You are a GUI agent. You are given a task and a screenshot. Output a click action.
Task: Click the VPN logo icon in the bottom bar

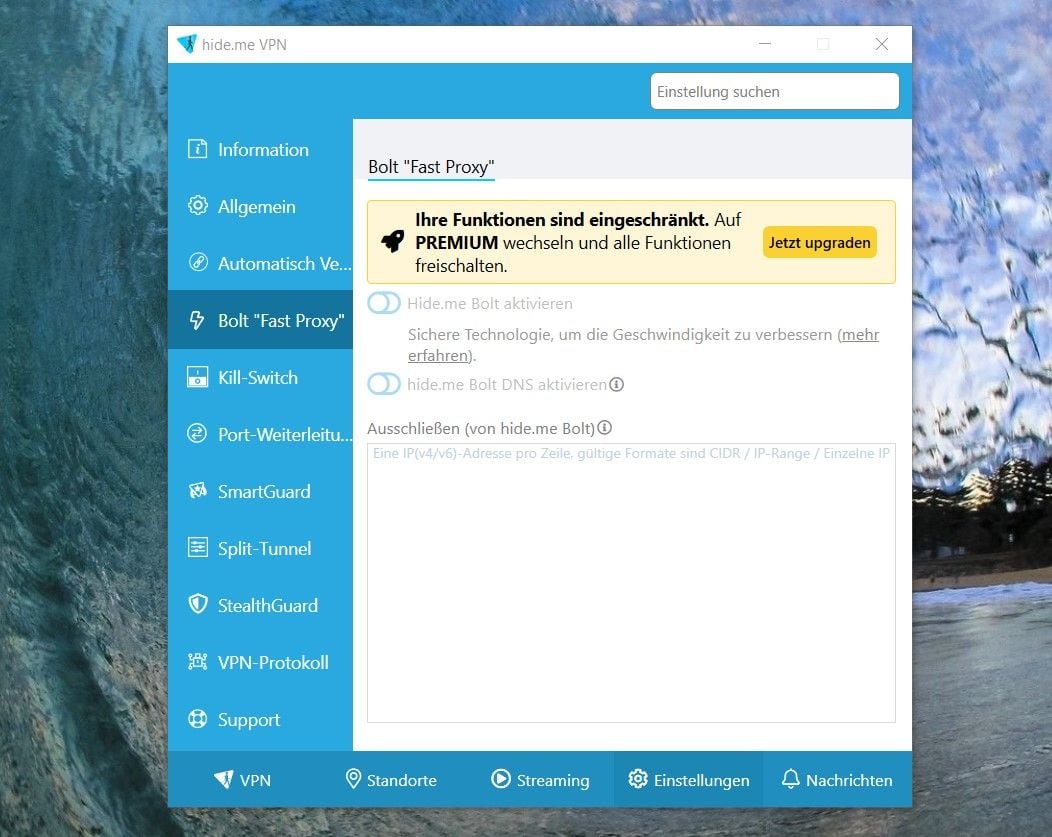[x=223, y=779]
